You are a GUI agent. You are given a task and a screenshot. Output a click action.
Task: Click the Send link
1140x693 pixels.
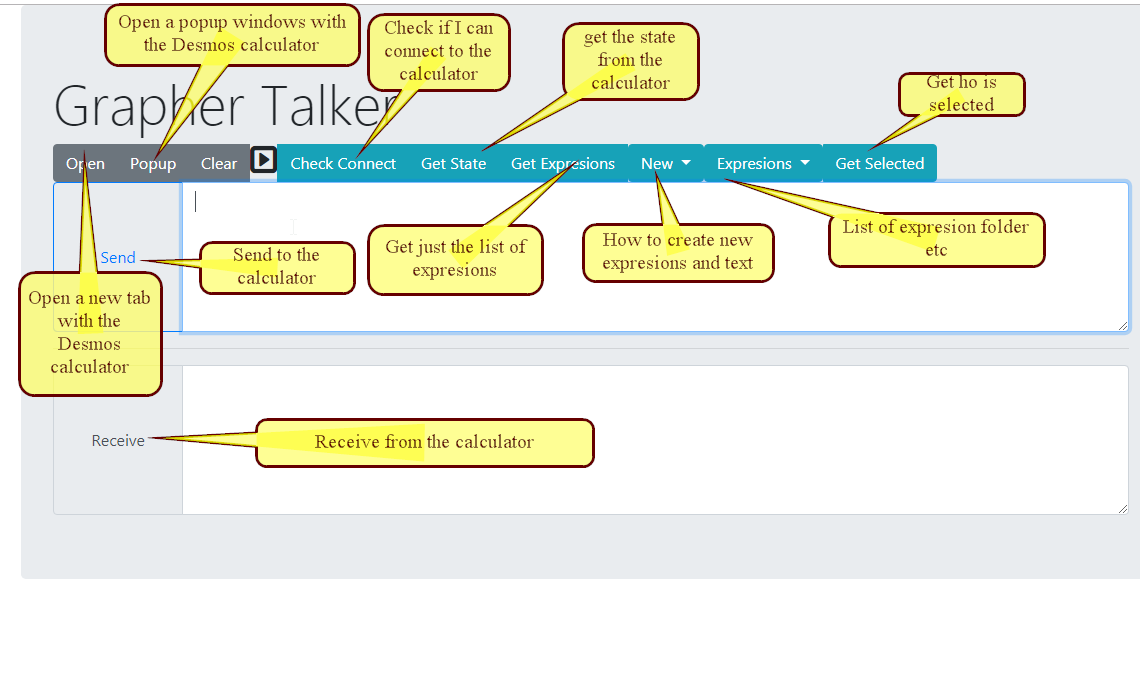pos(118,257)
